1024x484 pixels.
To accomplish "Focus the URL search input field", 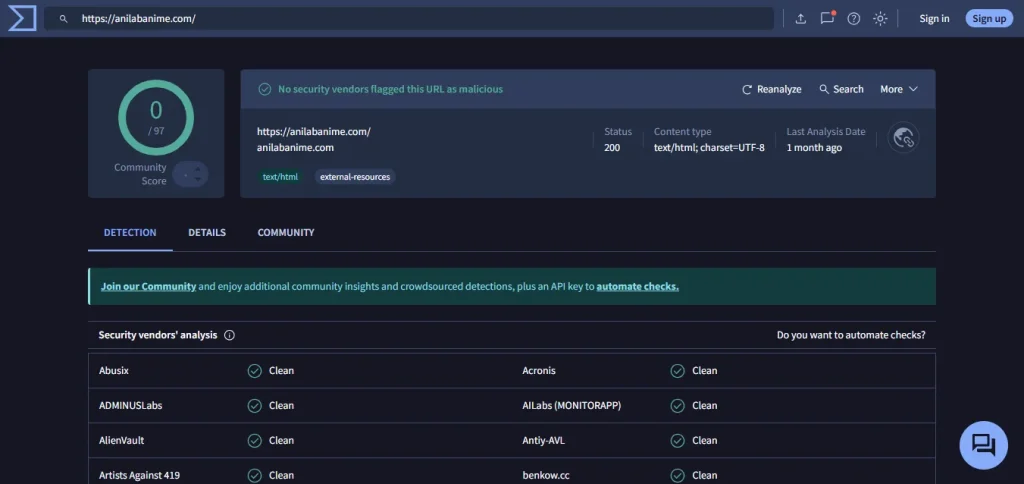I will pyautogui.click(x=409, y=18).
